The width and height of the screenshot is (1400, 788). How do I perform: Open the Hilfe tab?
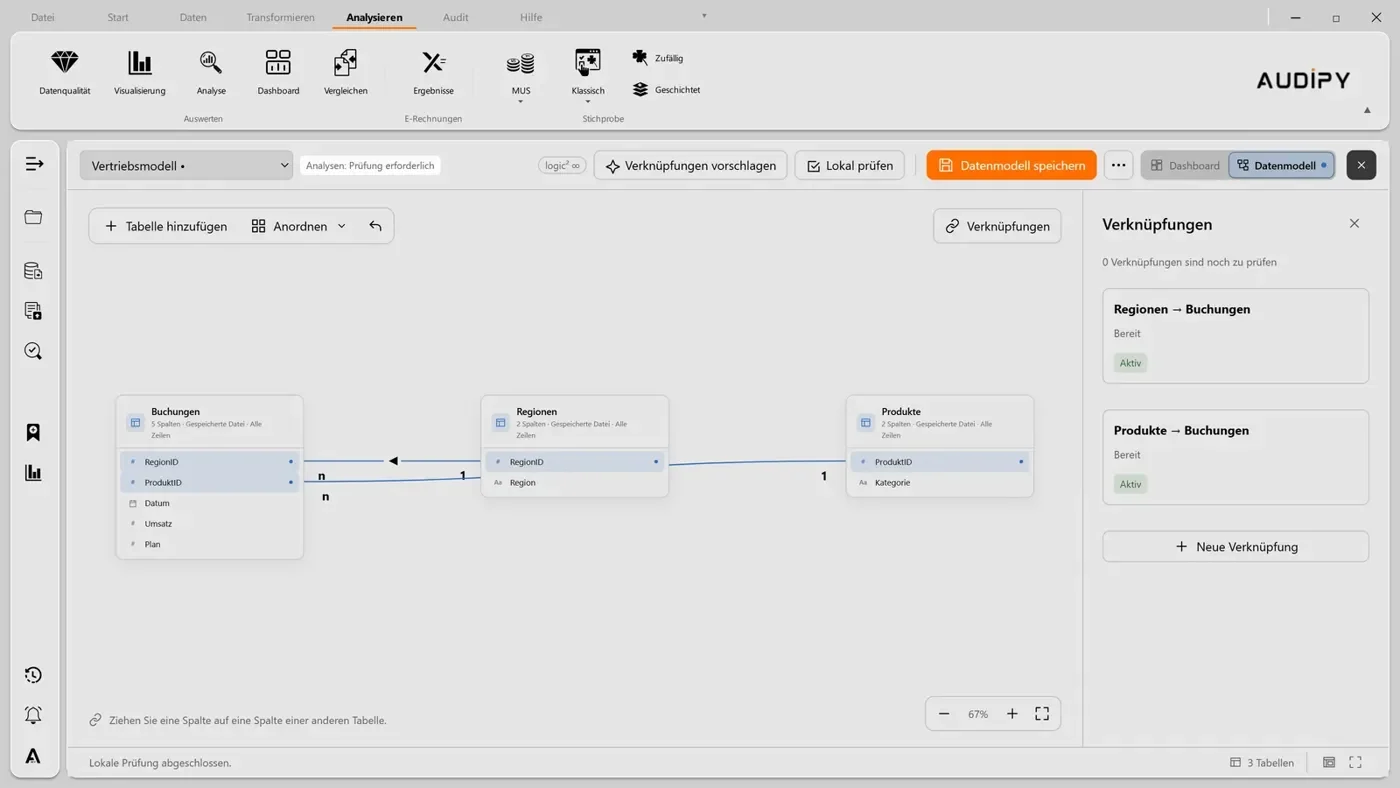(x=531, y=17)
